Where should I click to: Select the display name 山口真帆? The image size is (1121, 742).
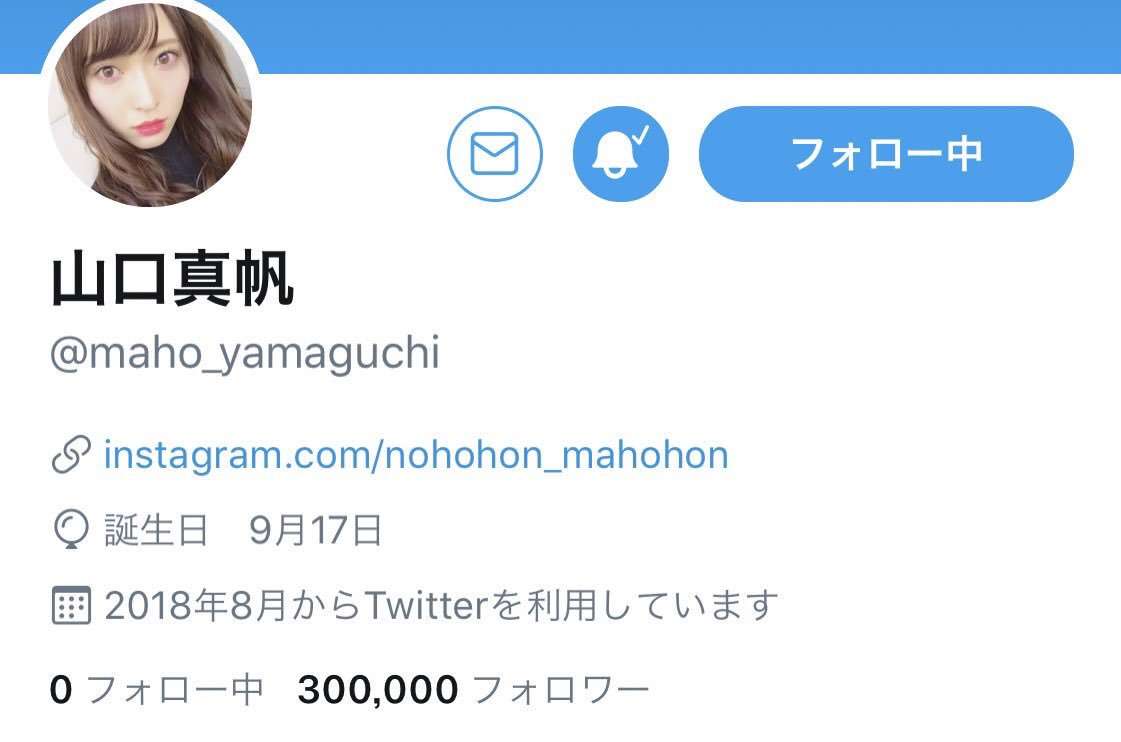(x=172, y=279)
